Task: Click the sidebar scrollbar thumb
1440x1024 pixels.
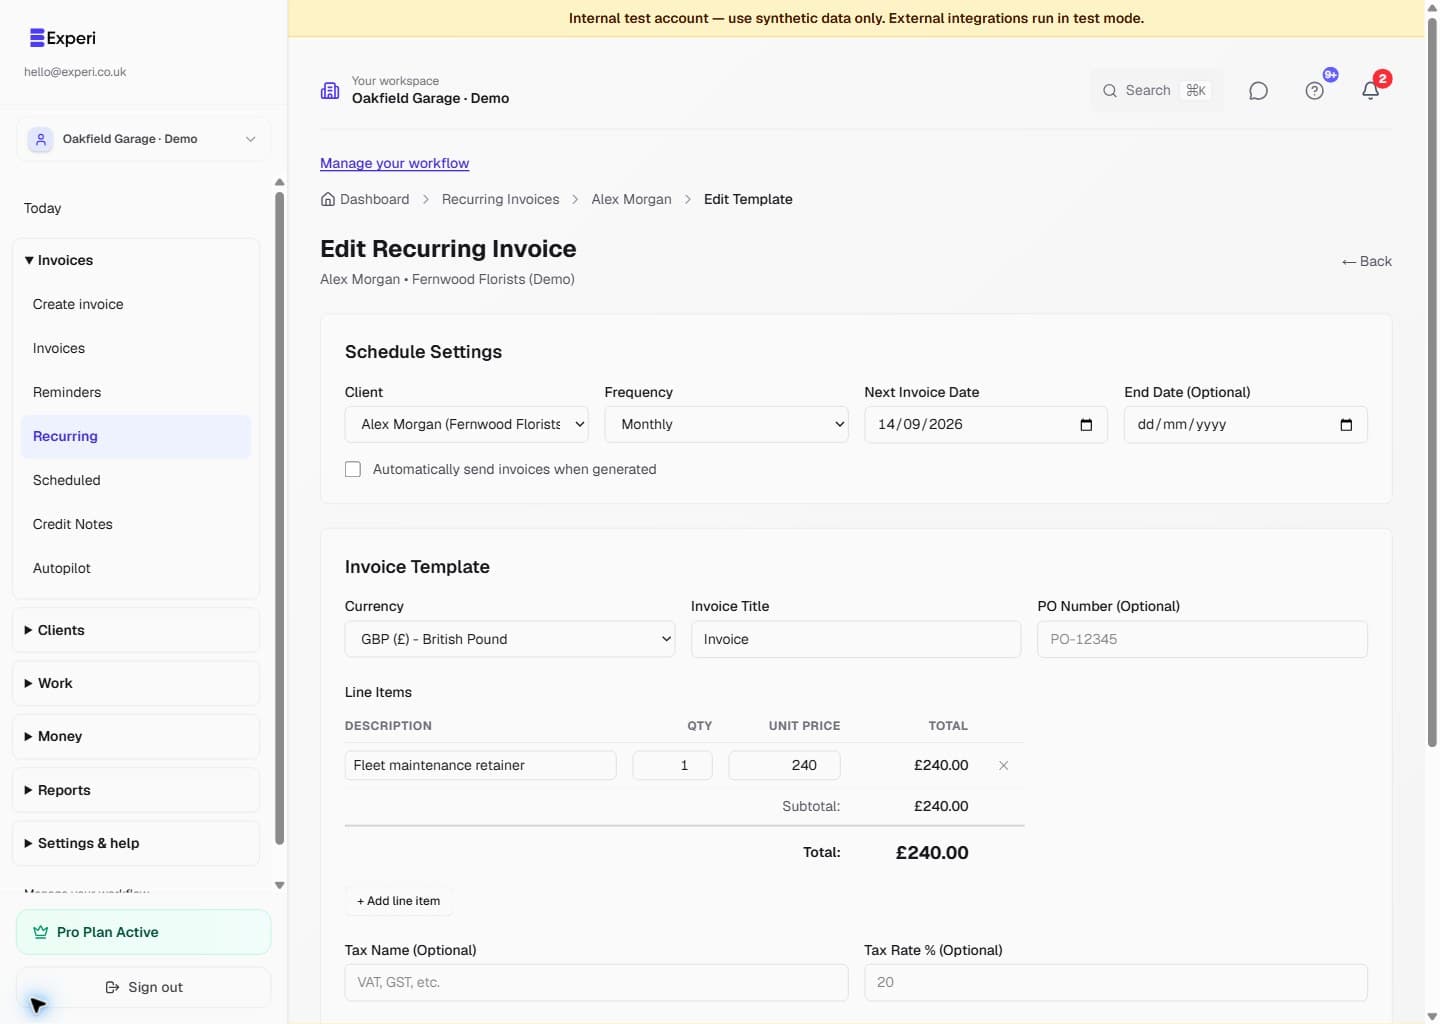Action: coord(279,518)
